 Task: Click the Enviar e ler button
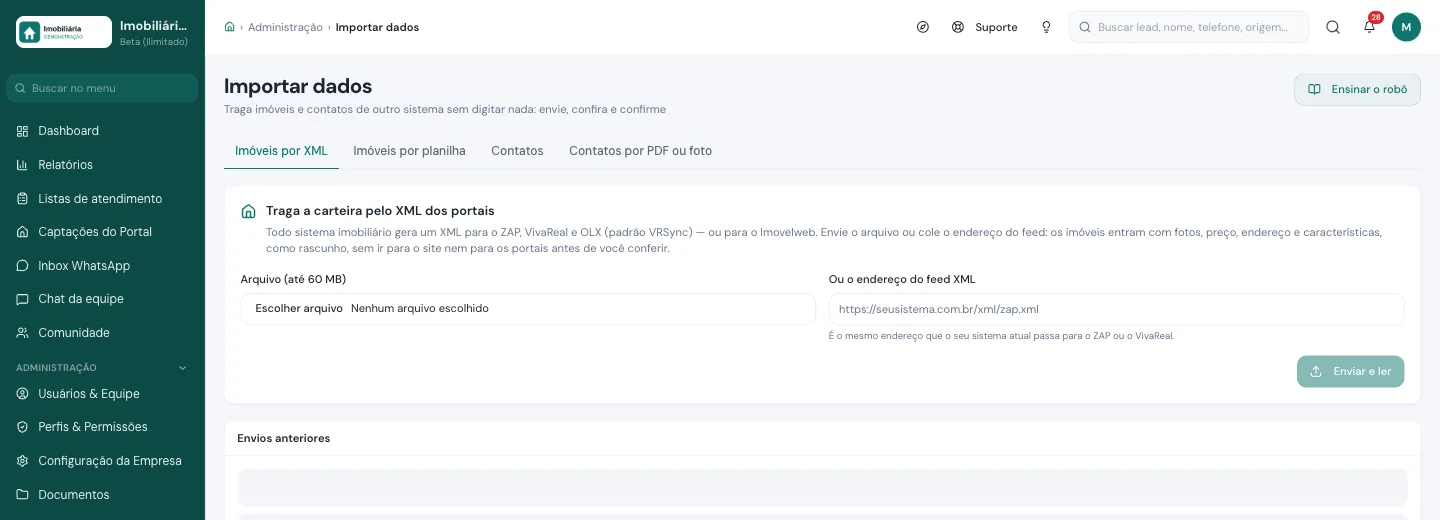pos(1350,371)
